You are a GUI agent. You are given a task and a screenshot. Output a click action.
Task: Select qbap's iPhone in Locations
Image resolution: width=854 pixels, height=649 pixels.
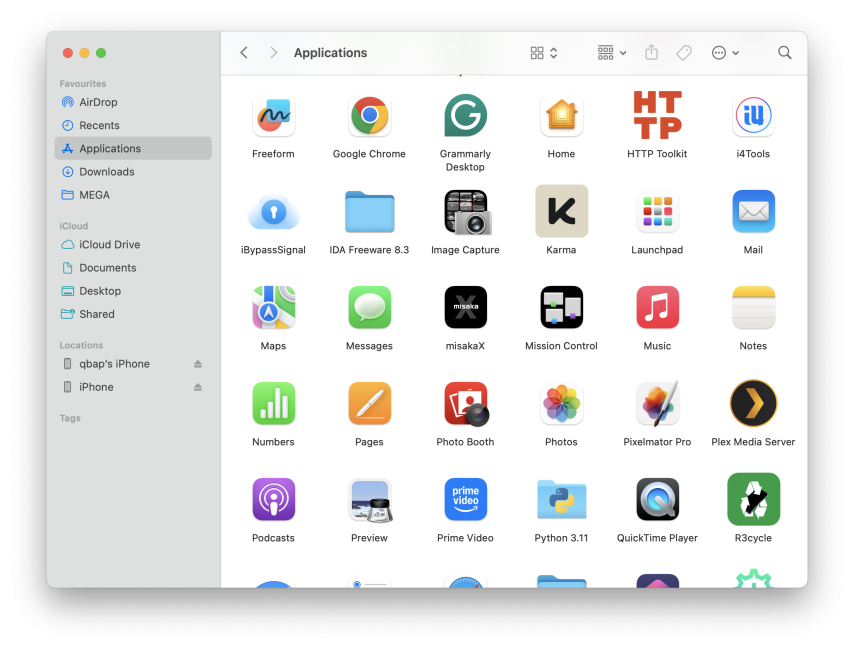point(133,364)
